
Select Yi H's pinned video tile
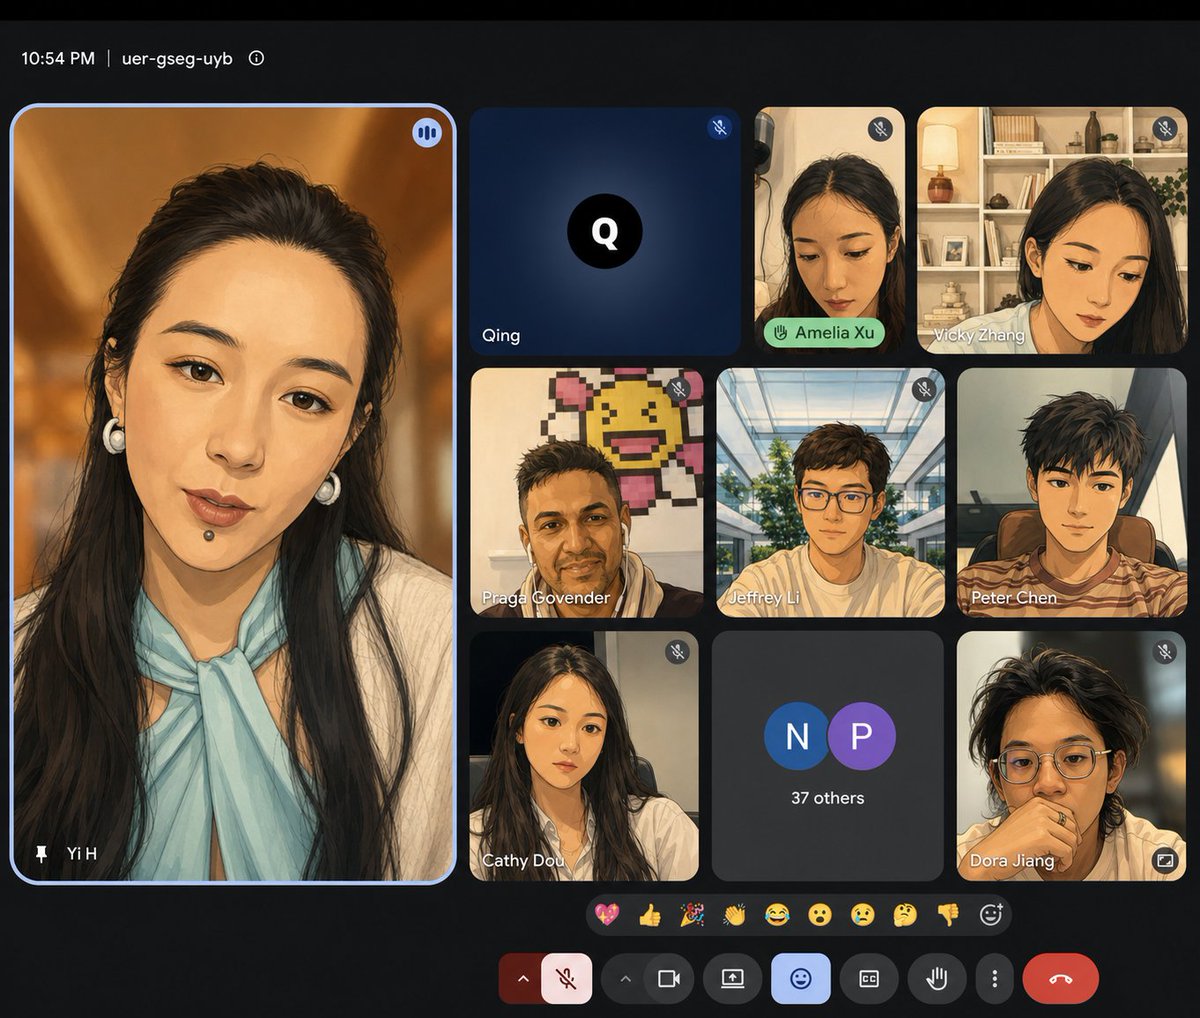click(x=233, y=494)
